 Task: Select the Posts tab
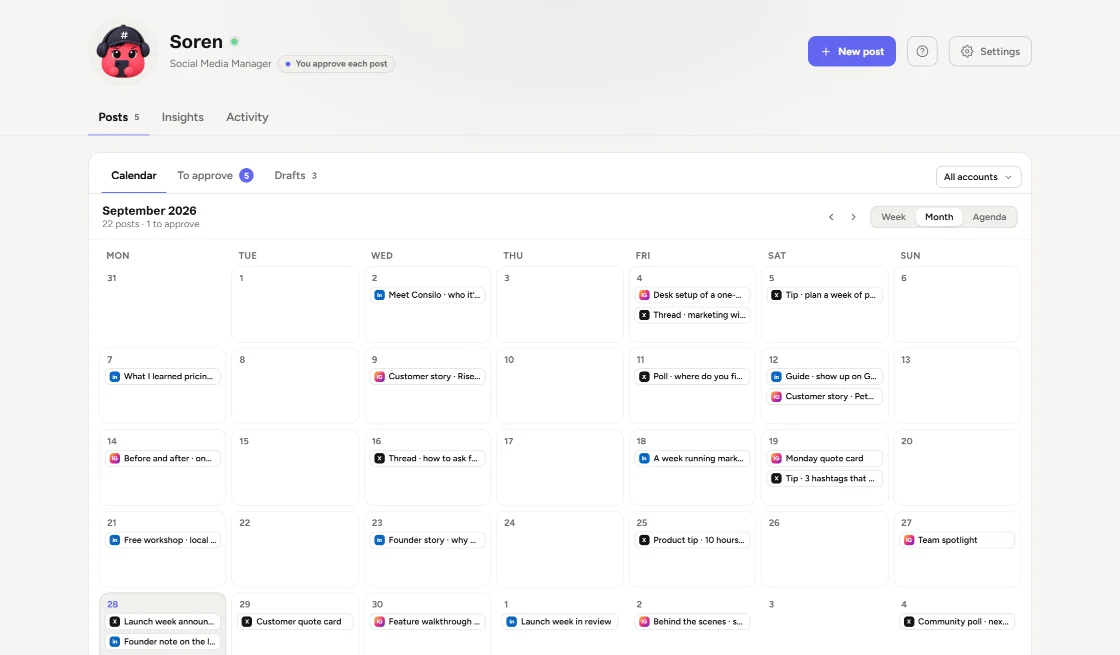point(119,117)
